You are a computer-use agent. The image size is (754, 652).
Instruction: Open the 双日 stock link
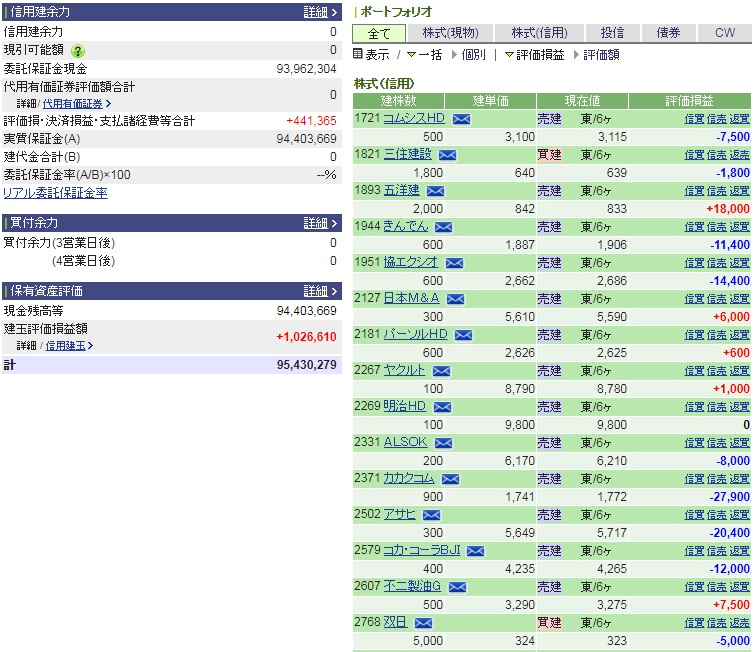(395, 622)
